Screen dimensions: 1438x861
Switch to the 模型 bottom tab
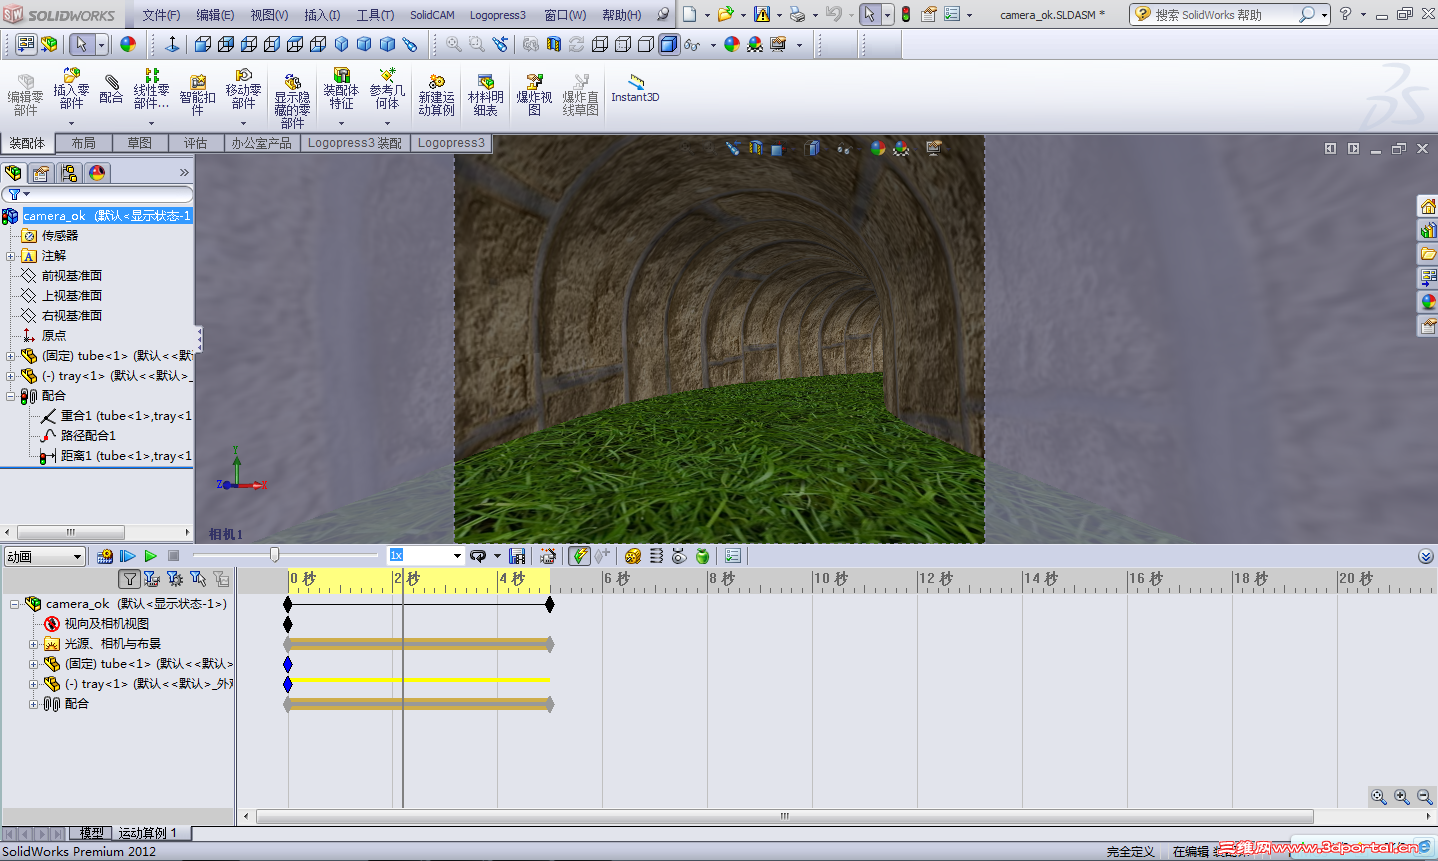91,833
